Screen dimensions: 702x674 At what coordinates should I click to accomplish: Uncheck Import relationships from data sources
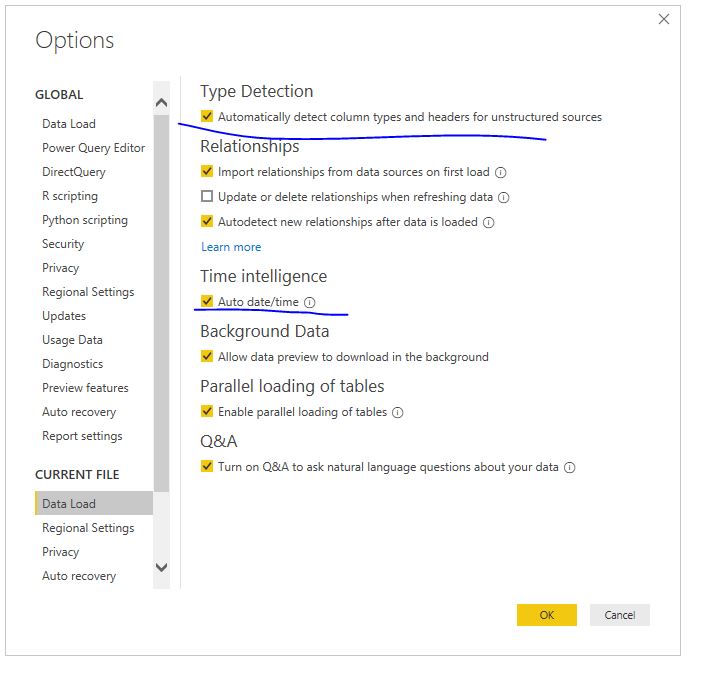pyautogui.click(x=207, y=172)
